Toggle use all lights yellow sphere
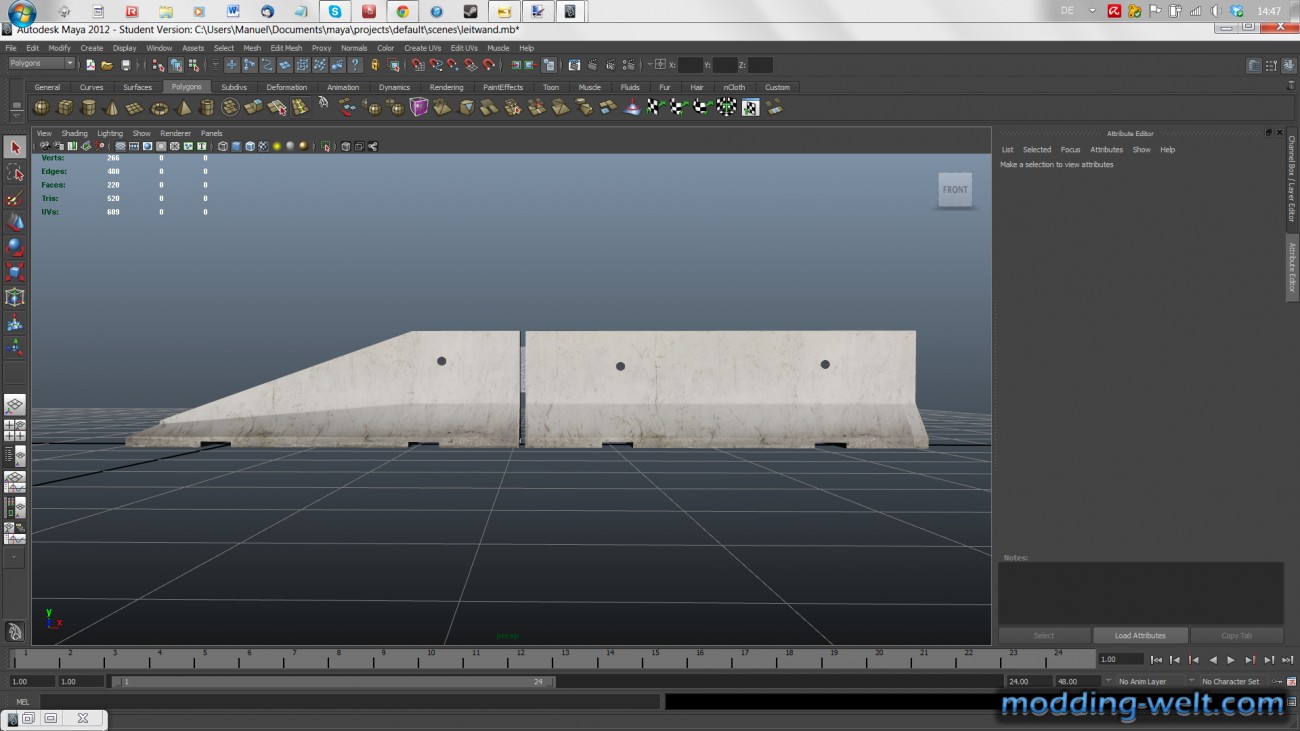Image resolution: width=1300 pixels, height=731 pixels. [x=277, y=146]
